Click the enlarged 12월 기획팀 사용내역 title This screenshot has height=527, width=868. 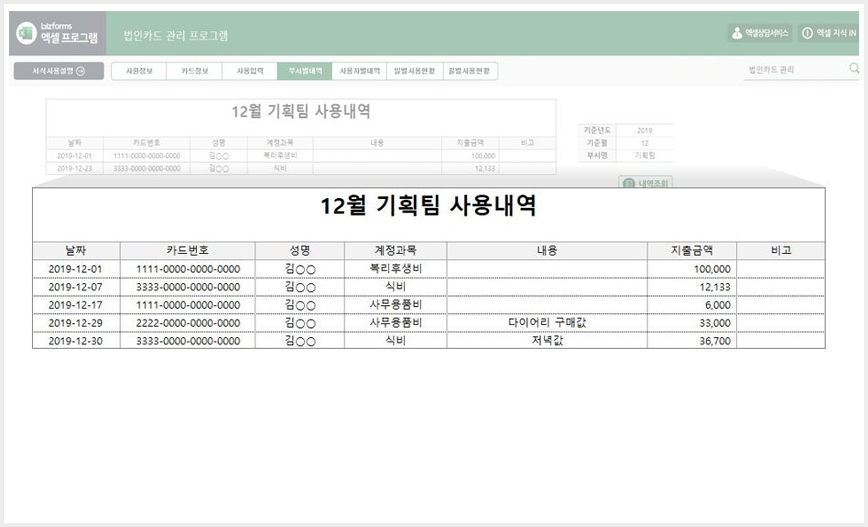point(428,206)
